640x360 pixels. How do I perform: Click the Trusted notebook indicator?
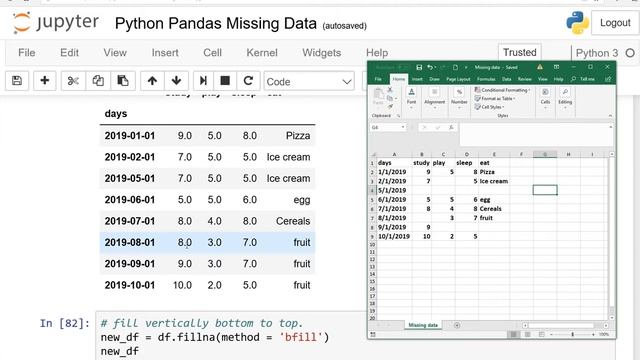pos(520,52)
